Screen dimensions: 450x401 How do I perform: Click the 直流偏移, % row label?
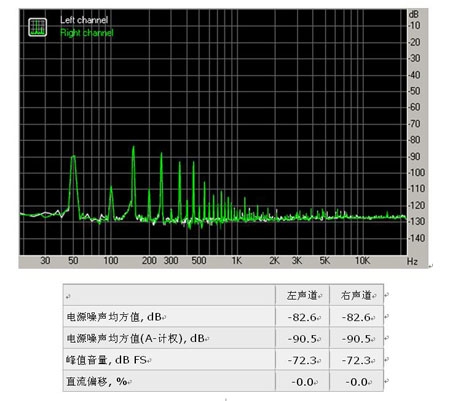(x=97, y=381)
